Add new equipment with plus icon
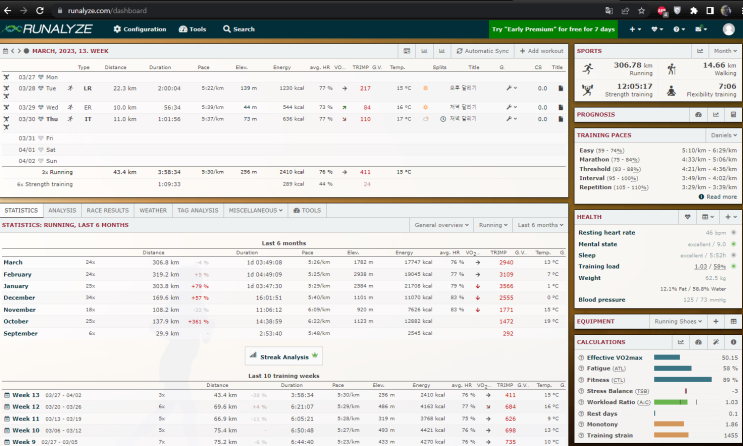 point(716,321)
